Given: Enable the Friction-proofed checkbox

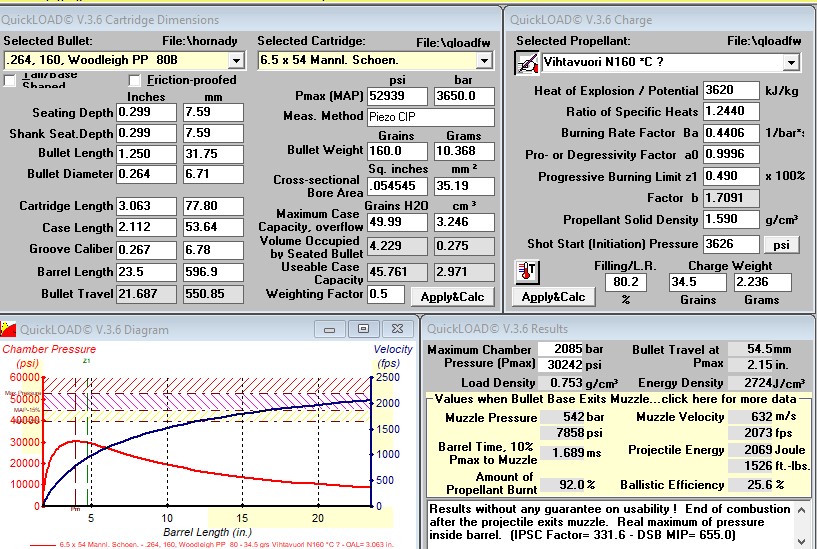Looking at the screenshot, I should click(x=135, y=80).
